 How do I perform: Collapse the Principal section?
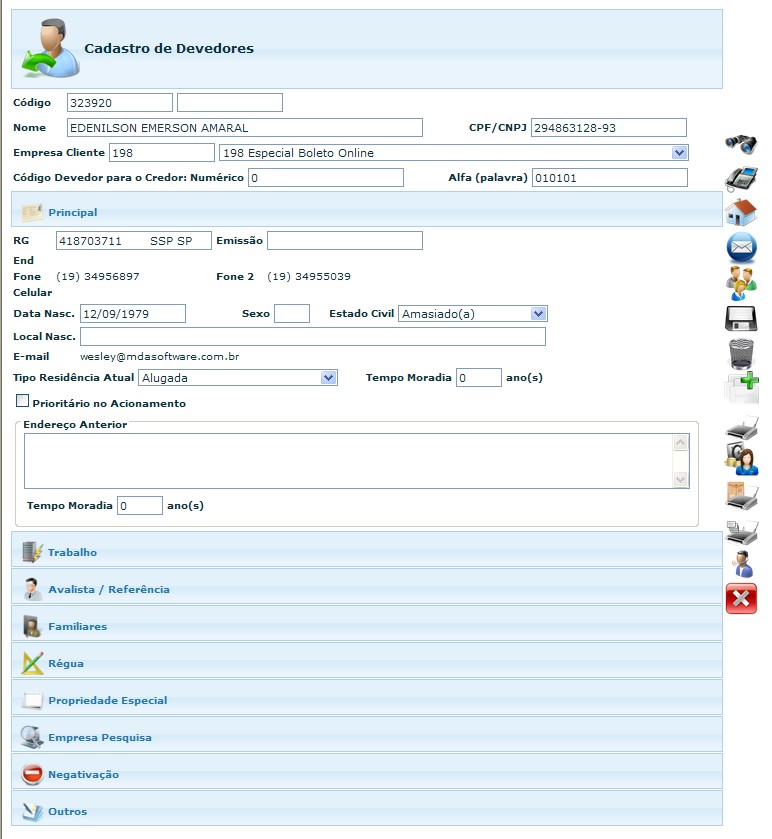pos(367,209)
